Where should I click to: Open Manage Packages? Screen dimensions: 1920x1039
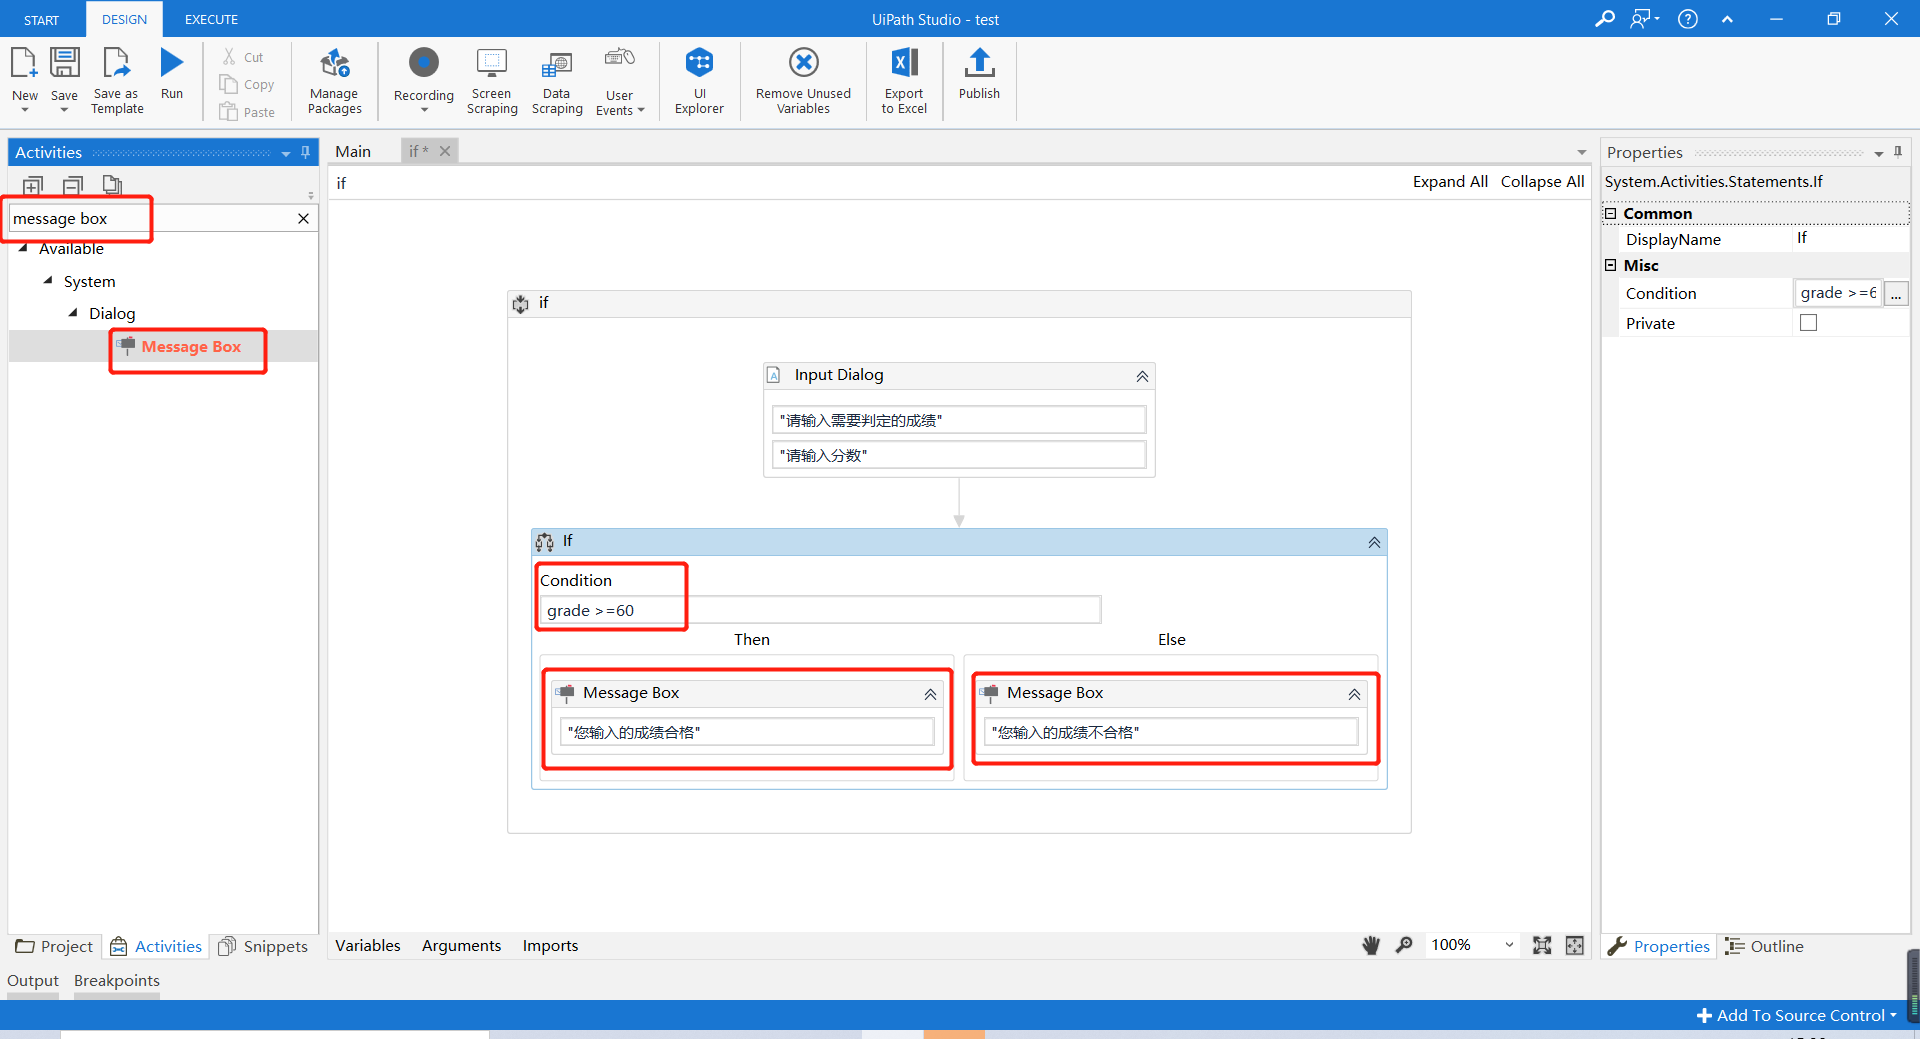(x=334, y=80)
